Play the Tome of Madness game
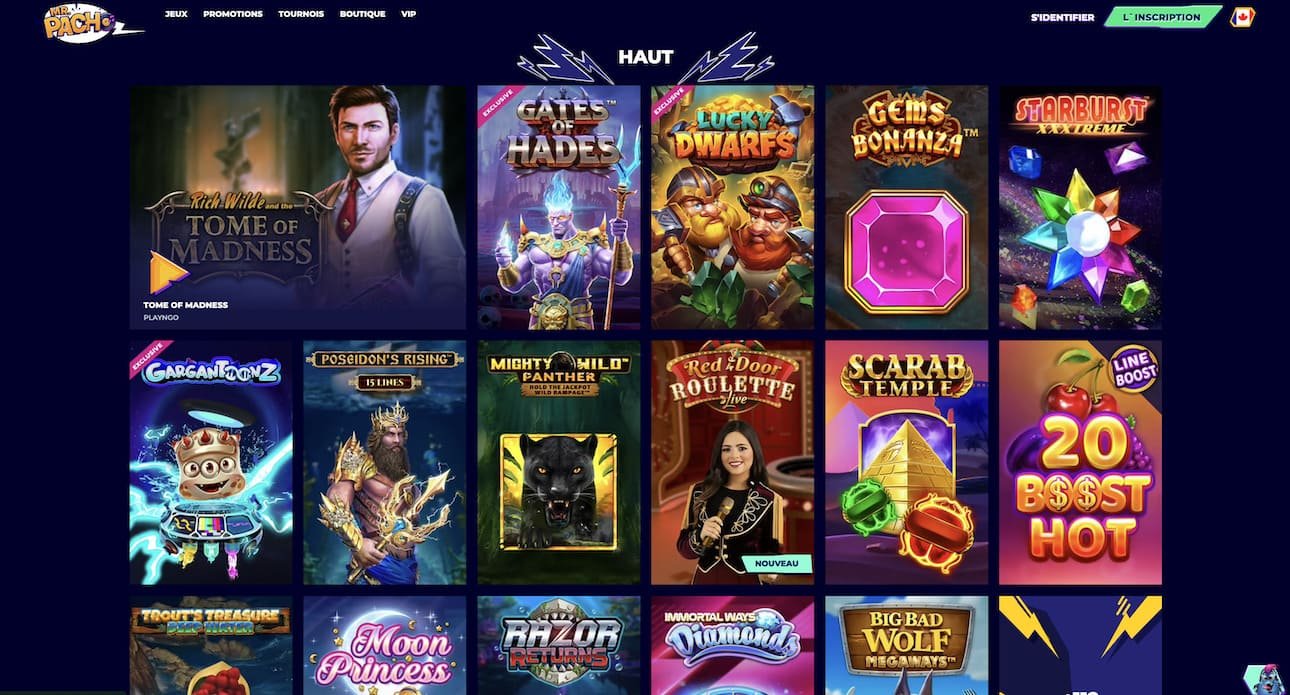1290x695 pixels. pos(298,207)
